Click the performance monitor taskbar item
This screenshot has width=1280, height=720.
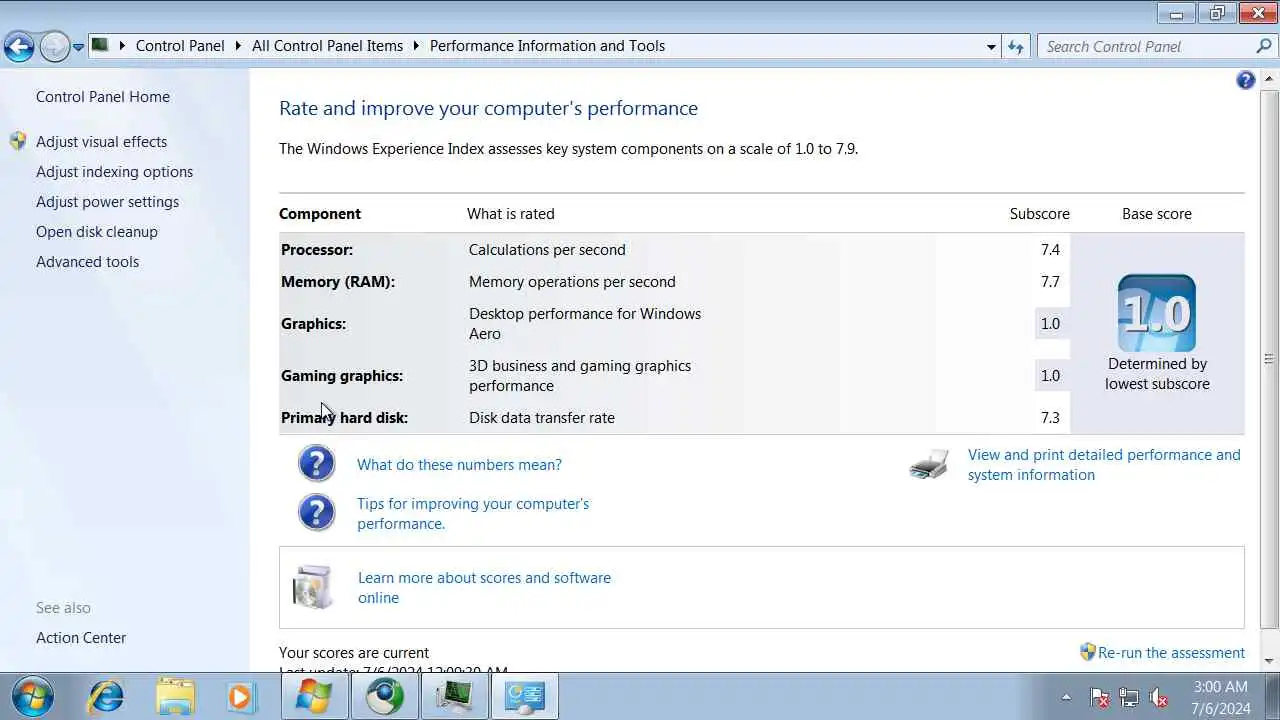pyautogui.click(x=455, y=696)
